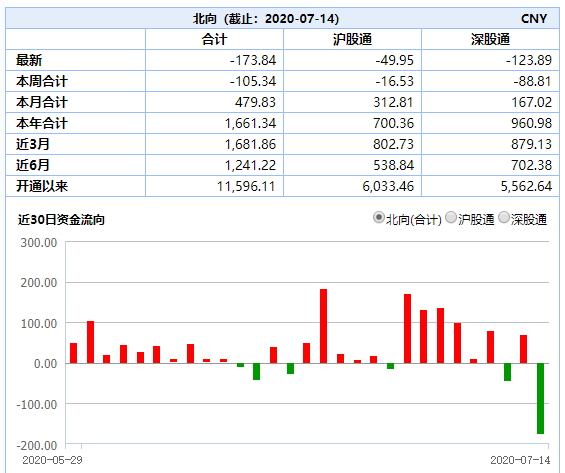Click the 本月合计 row label
Image resolution: width=565 pixels, height=473 pixels.
tap(41, 102)
